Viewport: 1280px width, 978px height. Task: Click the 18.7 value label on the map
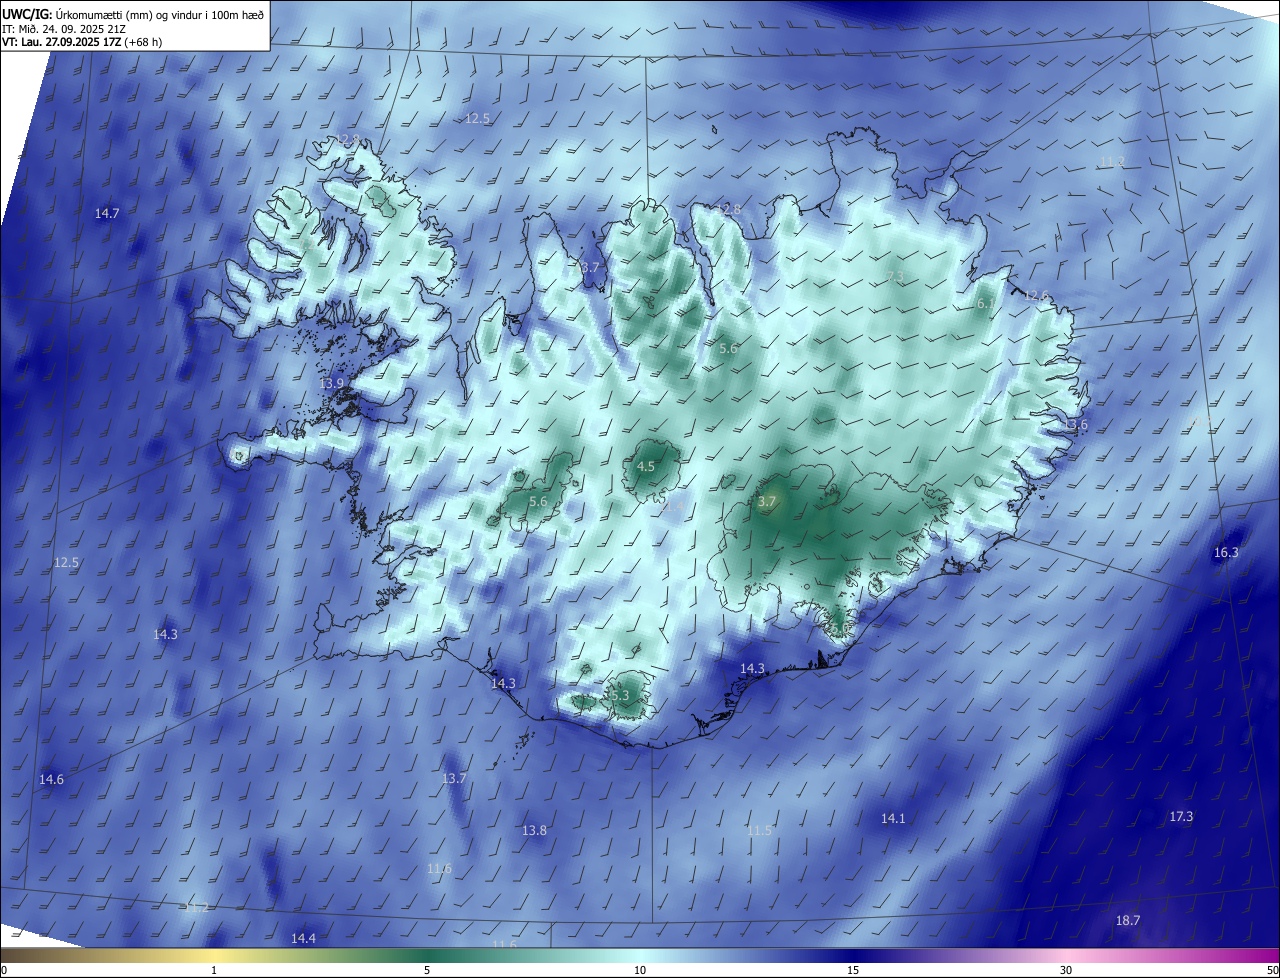coord(1128,920)
